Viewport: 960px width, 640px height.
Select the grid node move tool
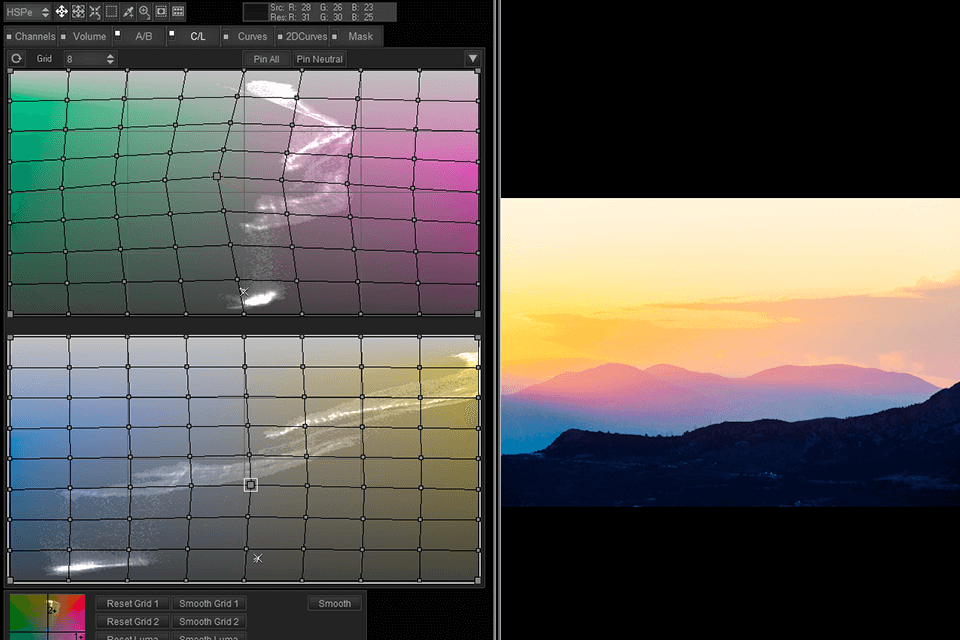point(78,11)
